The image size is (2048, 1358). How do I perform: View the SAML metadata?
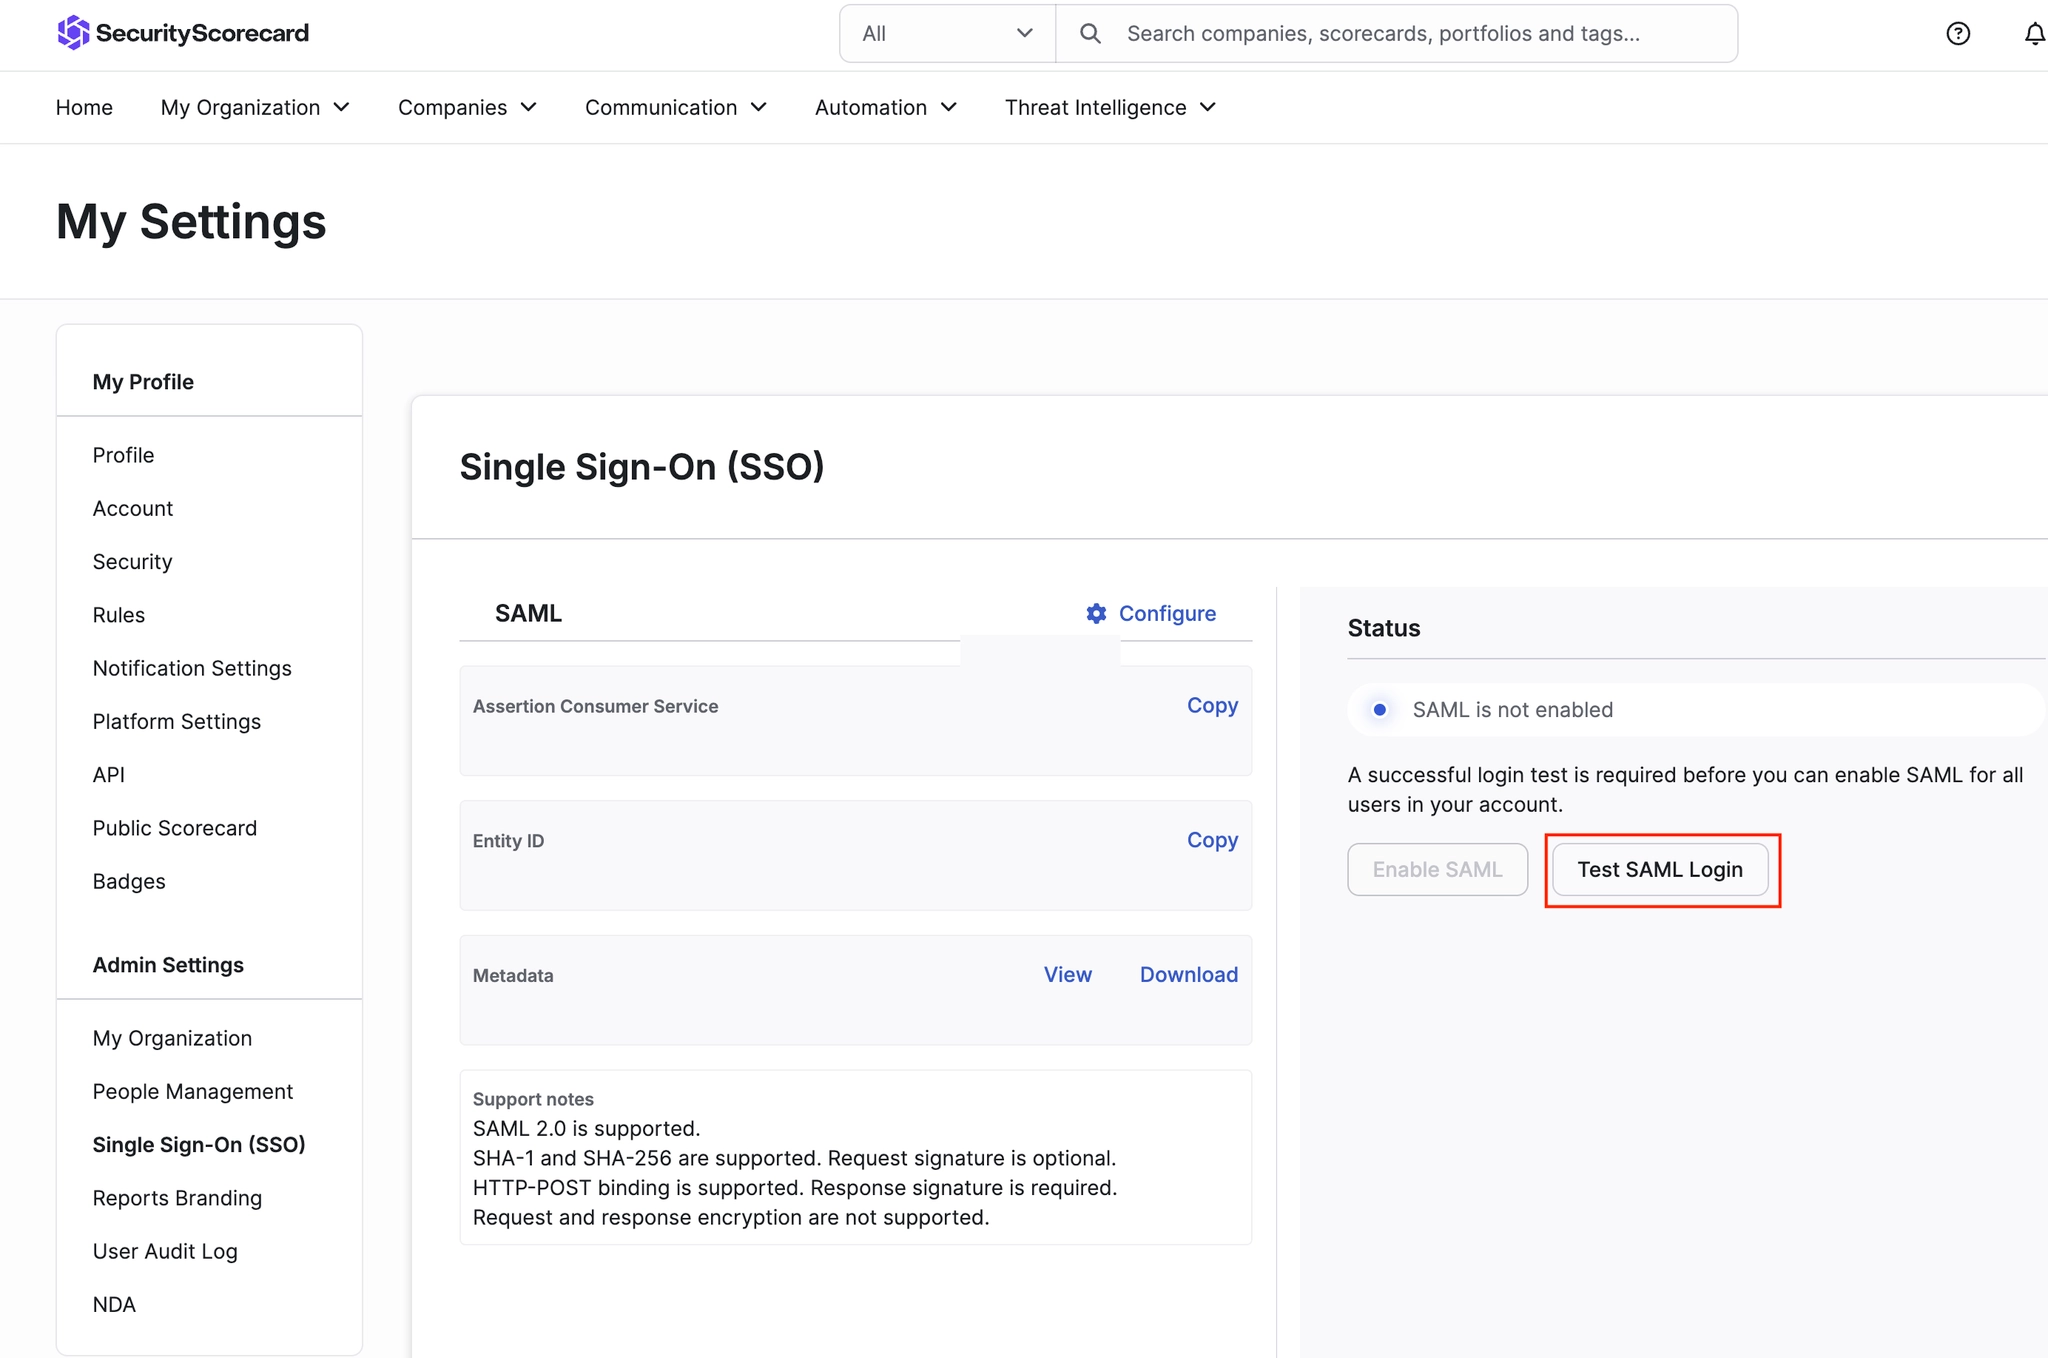tap(1067, 974)
